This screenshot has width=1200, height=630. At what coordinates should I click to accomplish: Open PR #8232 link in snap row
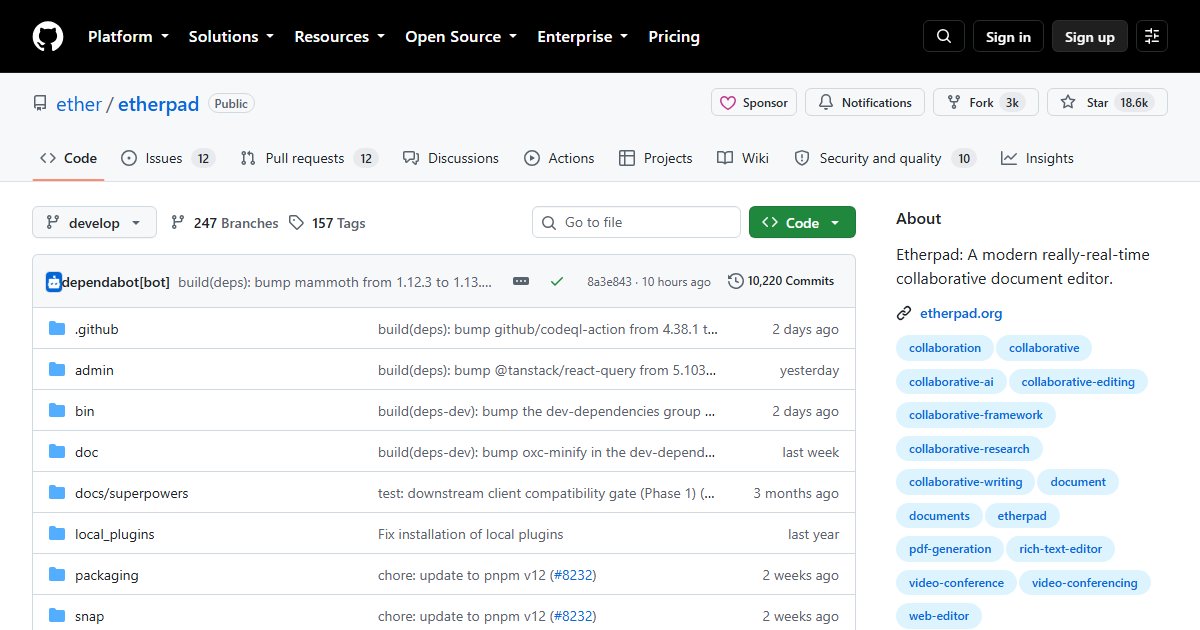point(573,616)
